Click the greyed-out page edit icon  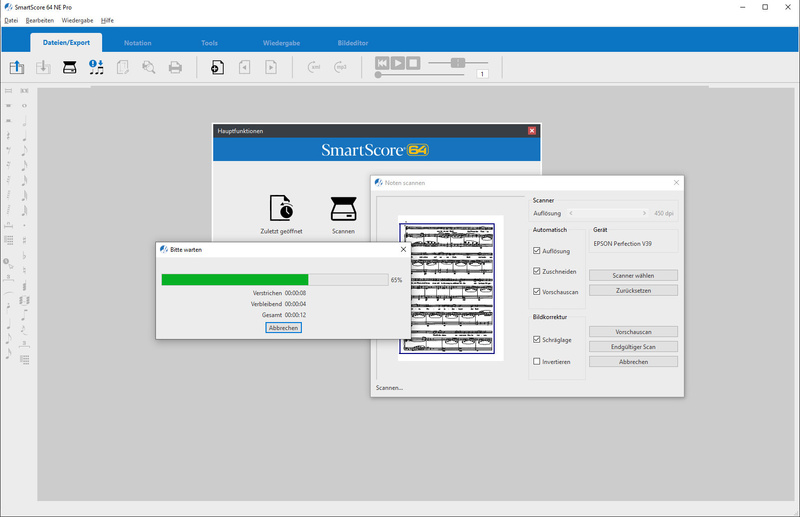[x=122, y=67]
